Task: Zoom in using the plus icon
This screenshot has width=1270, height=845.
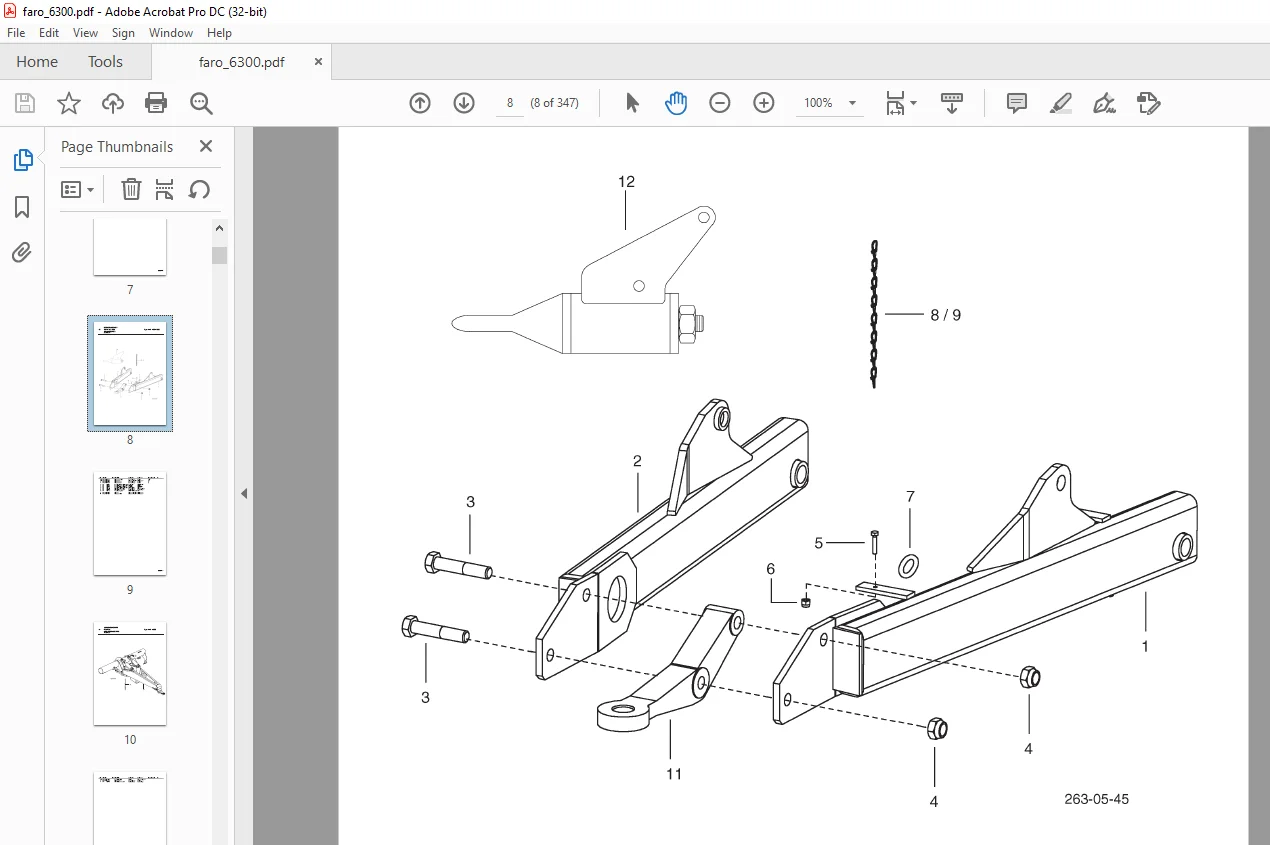Action: pyautogui.click(x=764, y=103)
